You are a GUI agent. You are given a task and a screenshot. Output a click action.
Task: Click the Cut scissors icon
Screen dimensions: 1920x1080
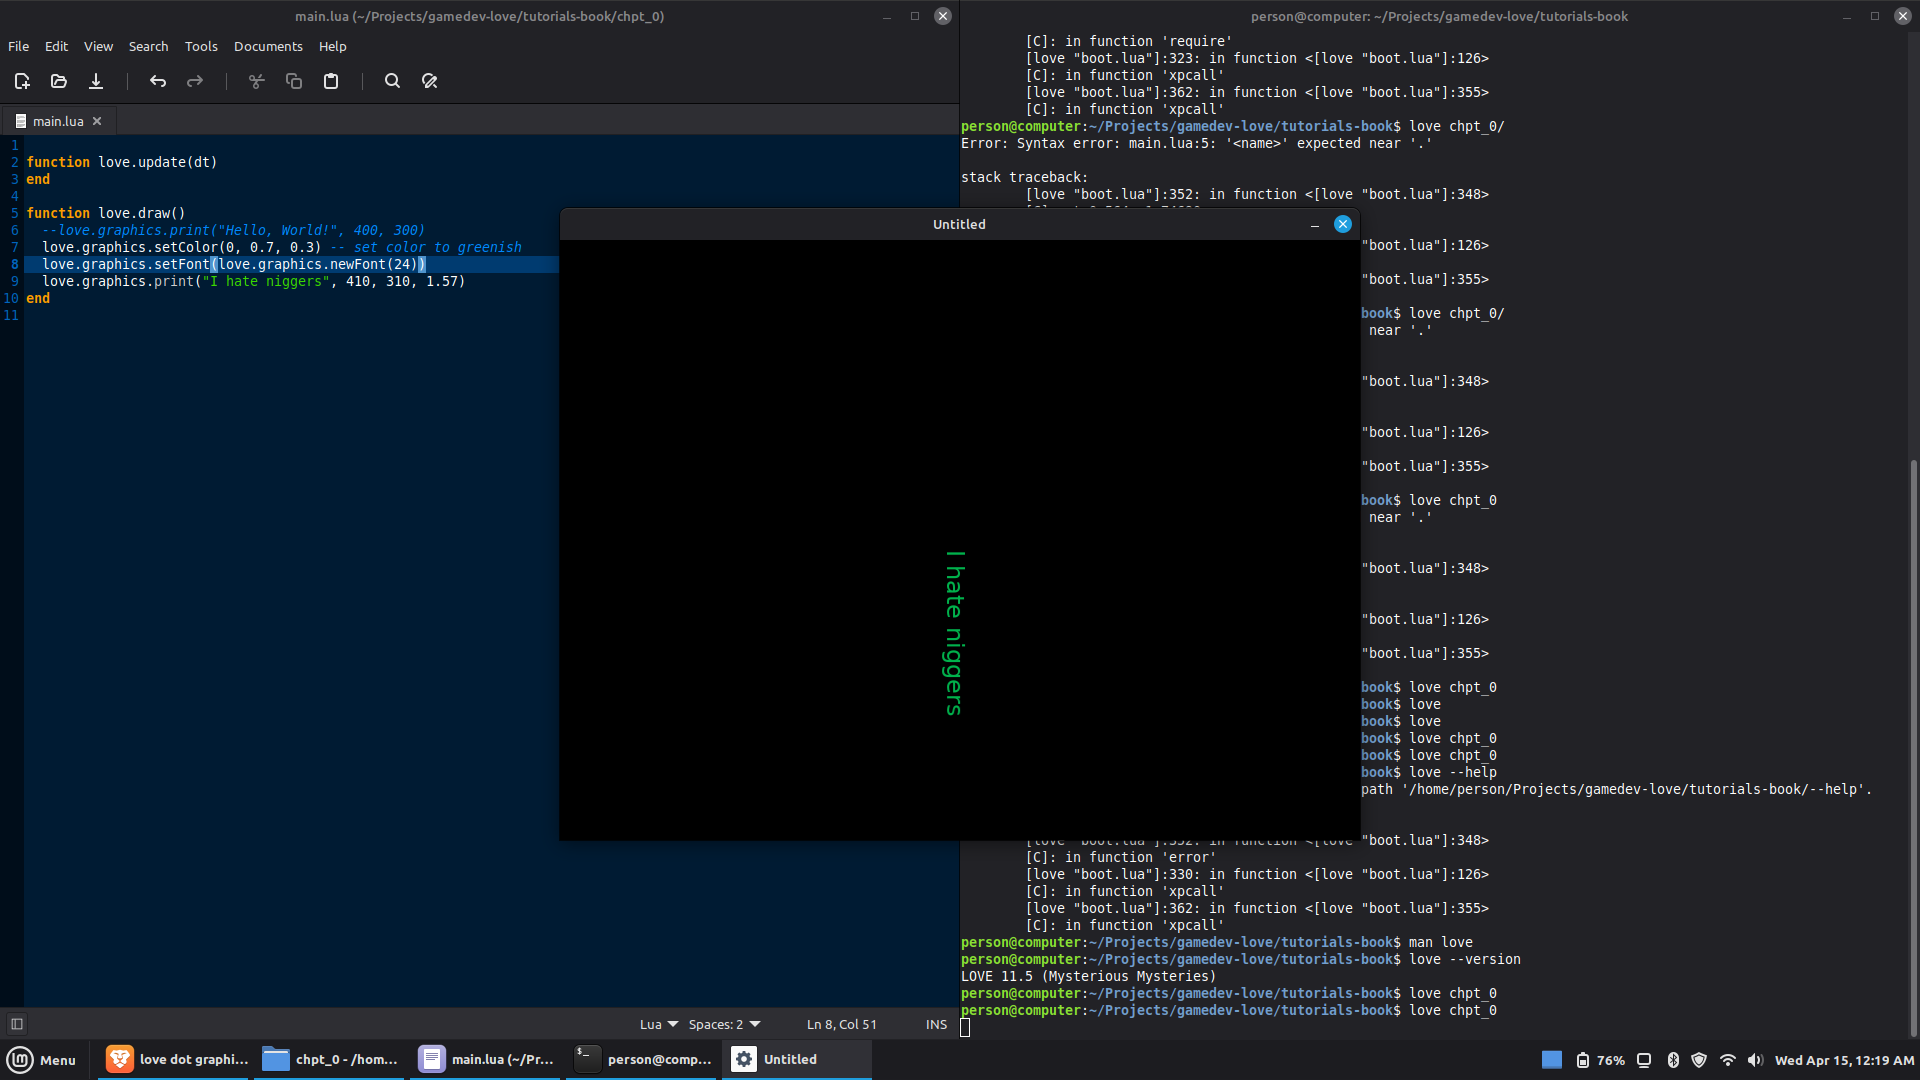tap(257, 81)
